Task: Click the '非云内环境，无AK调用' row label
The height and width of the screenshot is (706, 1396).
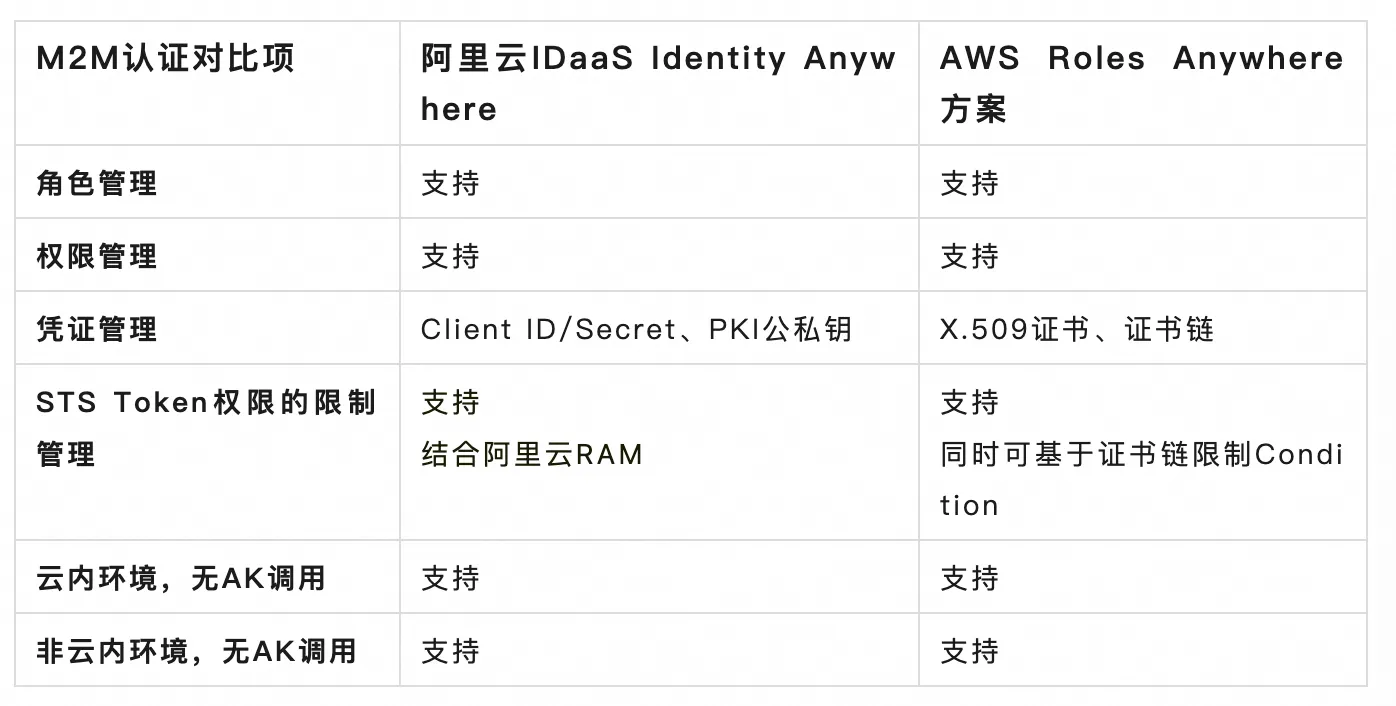Action: click(x=197, y=651)
